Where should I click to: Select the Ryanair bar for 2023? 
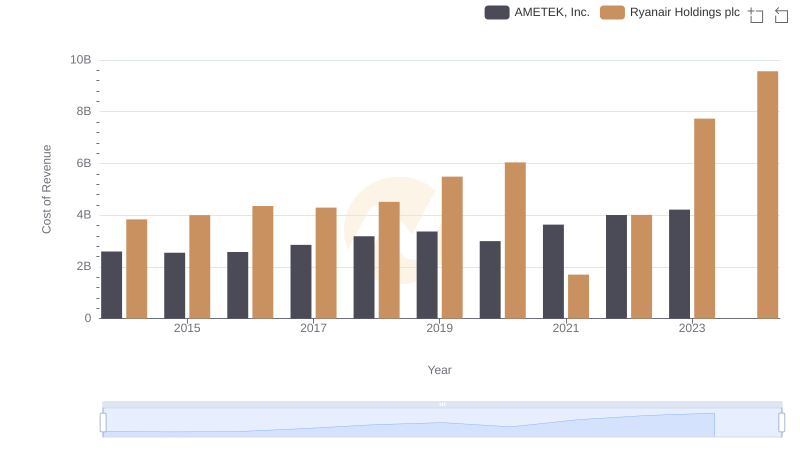point(704,219)
